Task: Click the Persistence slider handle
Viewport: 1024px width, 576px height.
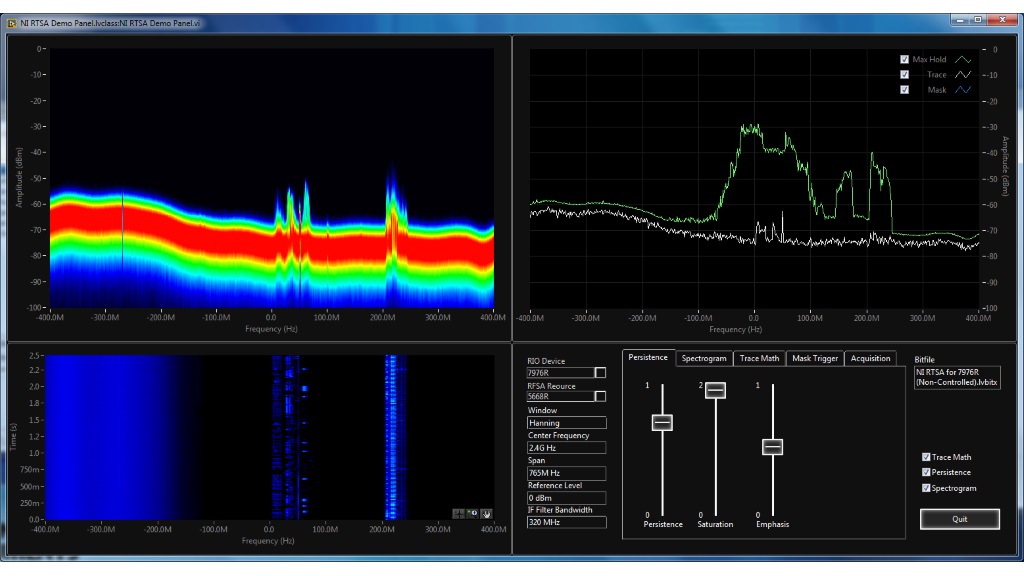Action: pyautogui.click(x=662, y=423)
